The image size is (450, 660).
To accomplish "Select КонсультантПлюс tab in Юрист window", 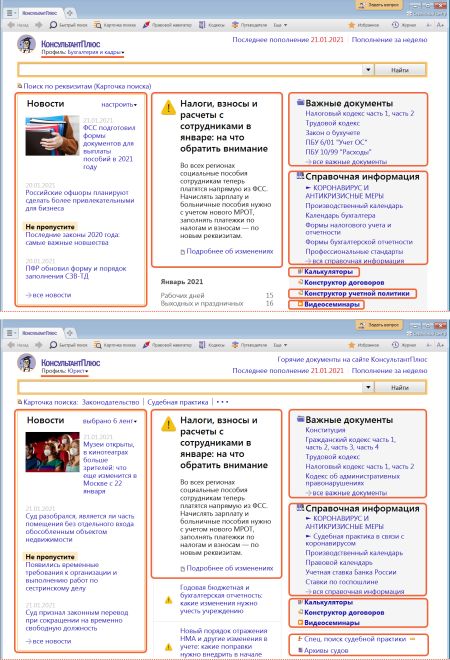I will coord(40,333).
